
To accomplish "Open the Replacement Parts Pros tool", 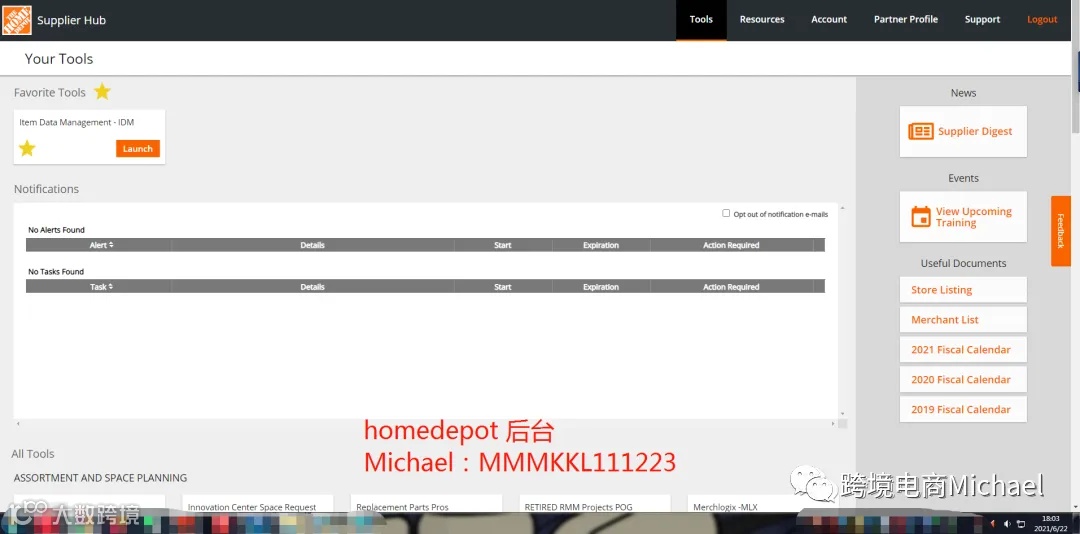I will coord(426,505).
